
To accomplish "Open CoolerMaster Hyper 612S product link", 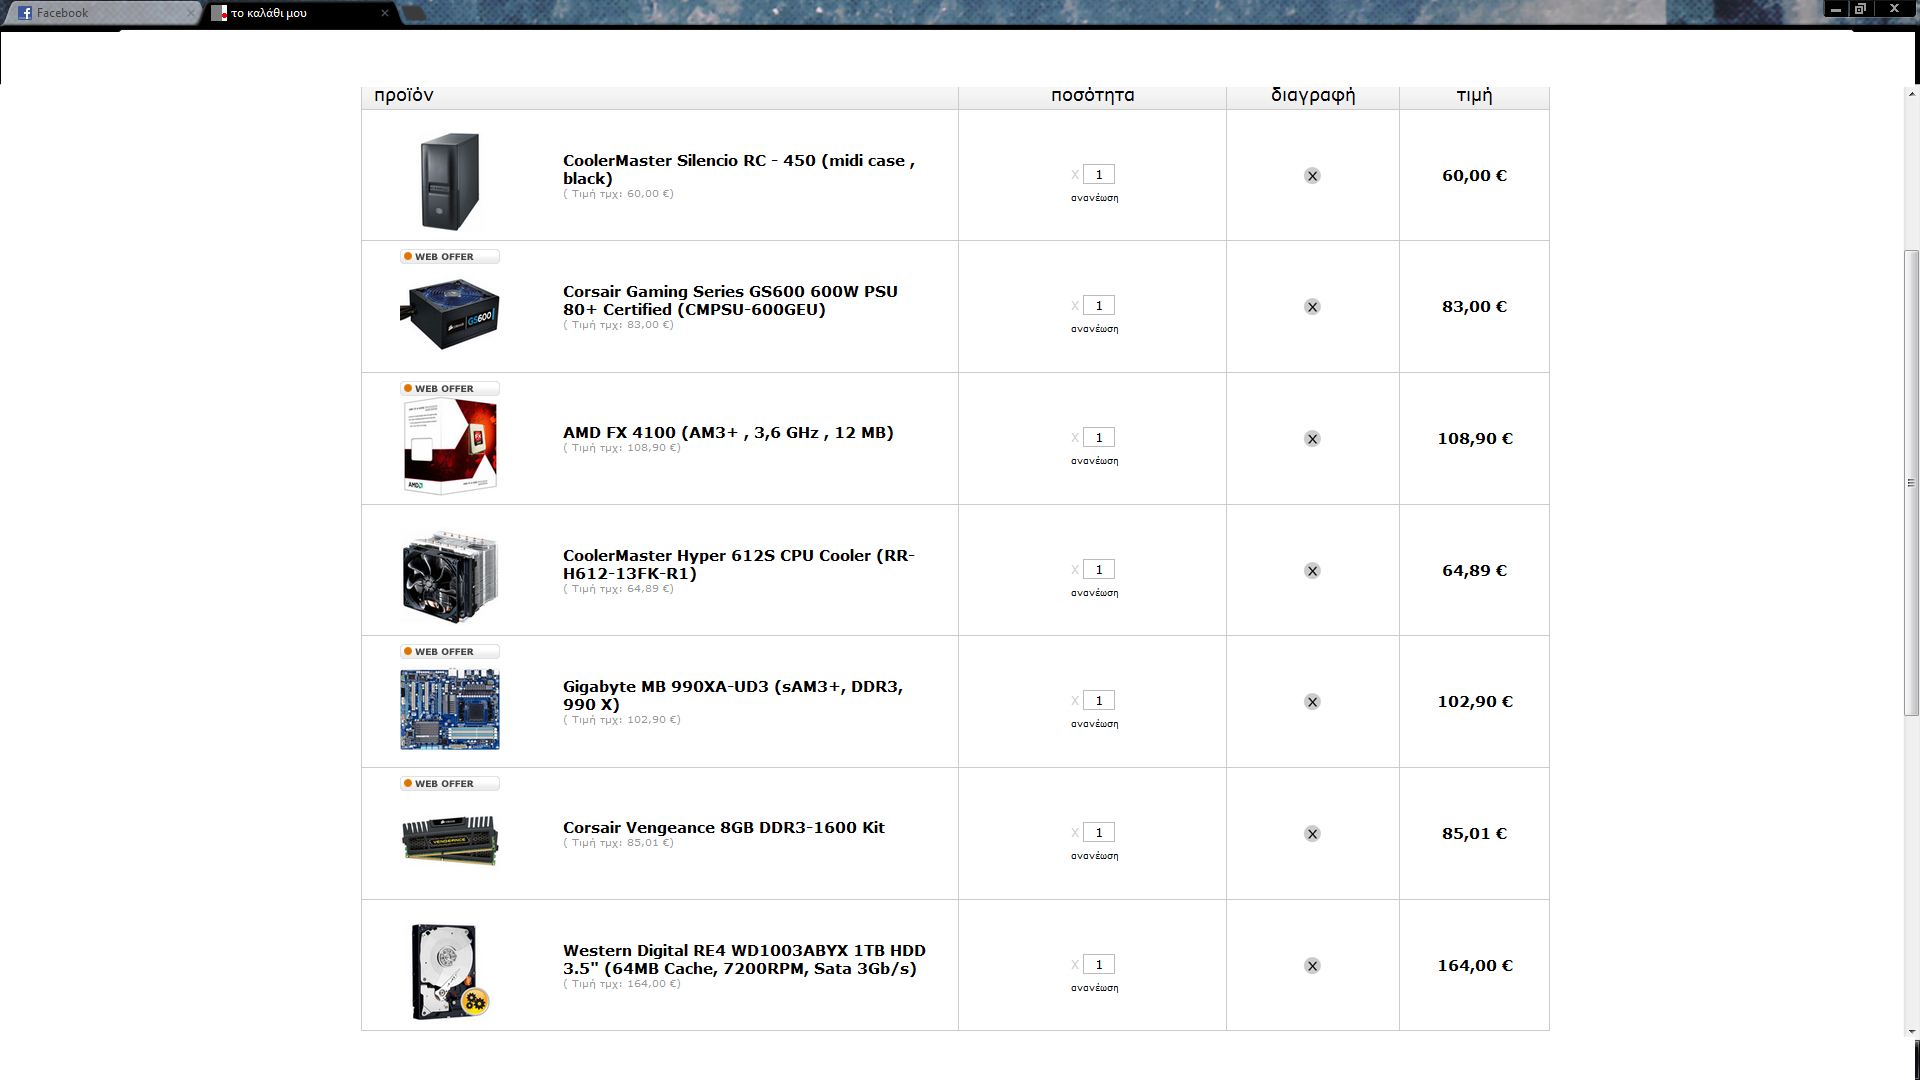I will click(739, 564).
